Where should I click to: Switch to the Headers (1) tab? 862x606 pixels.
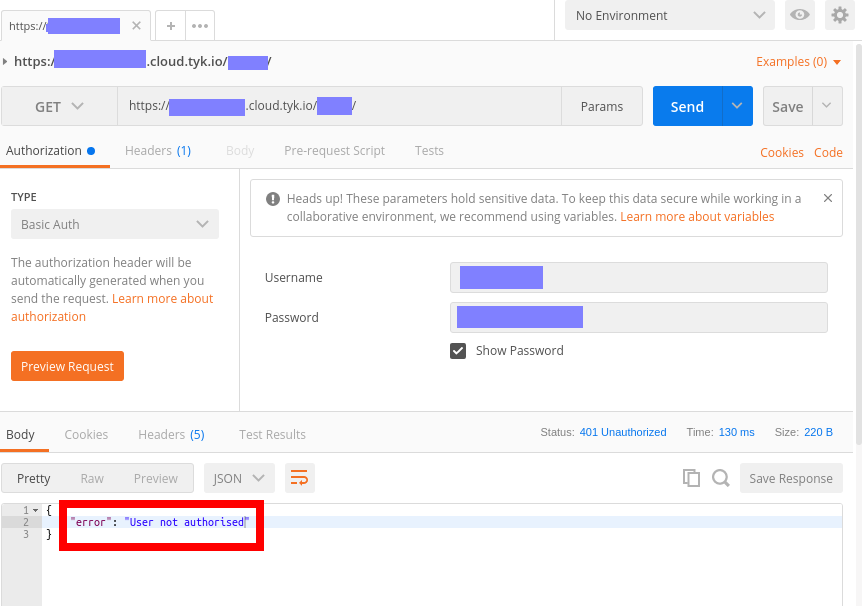(x=157, y=150)
